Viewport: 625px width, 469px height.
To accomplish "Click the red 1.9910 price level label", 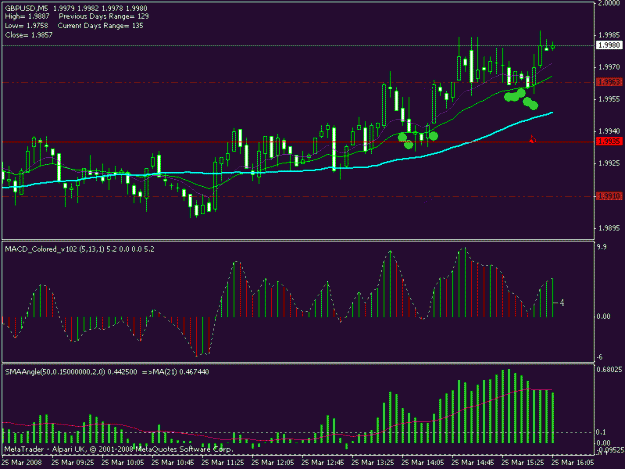I will [609, 196].
